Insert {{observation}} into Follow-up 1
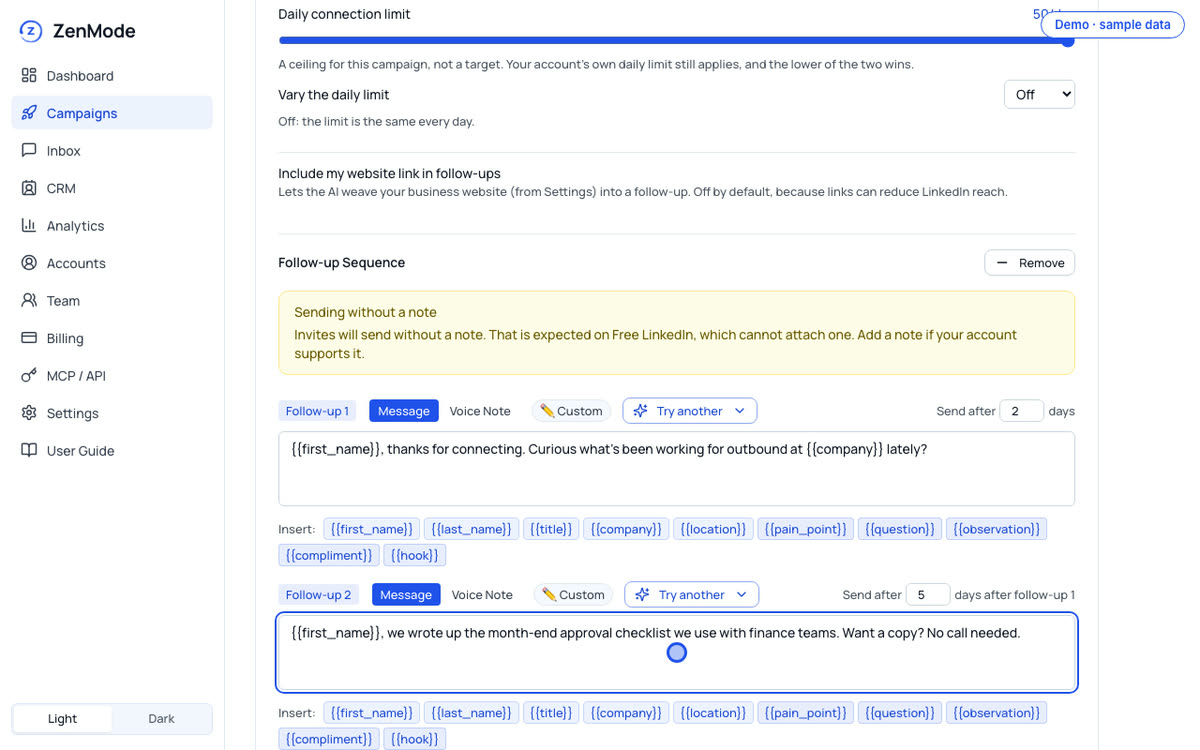Image resolution: width=1200 pixels, height=750 pixels. click(x=997, y=529)
